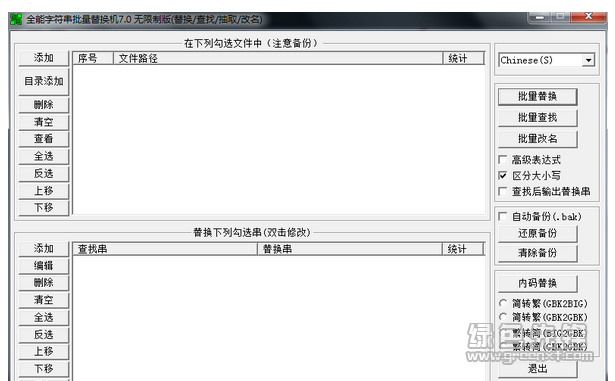Image resolution: width=615 pixels, height=381 pixels.
Task: Click the 内码替换 button
Action: (x=537, y=283)
